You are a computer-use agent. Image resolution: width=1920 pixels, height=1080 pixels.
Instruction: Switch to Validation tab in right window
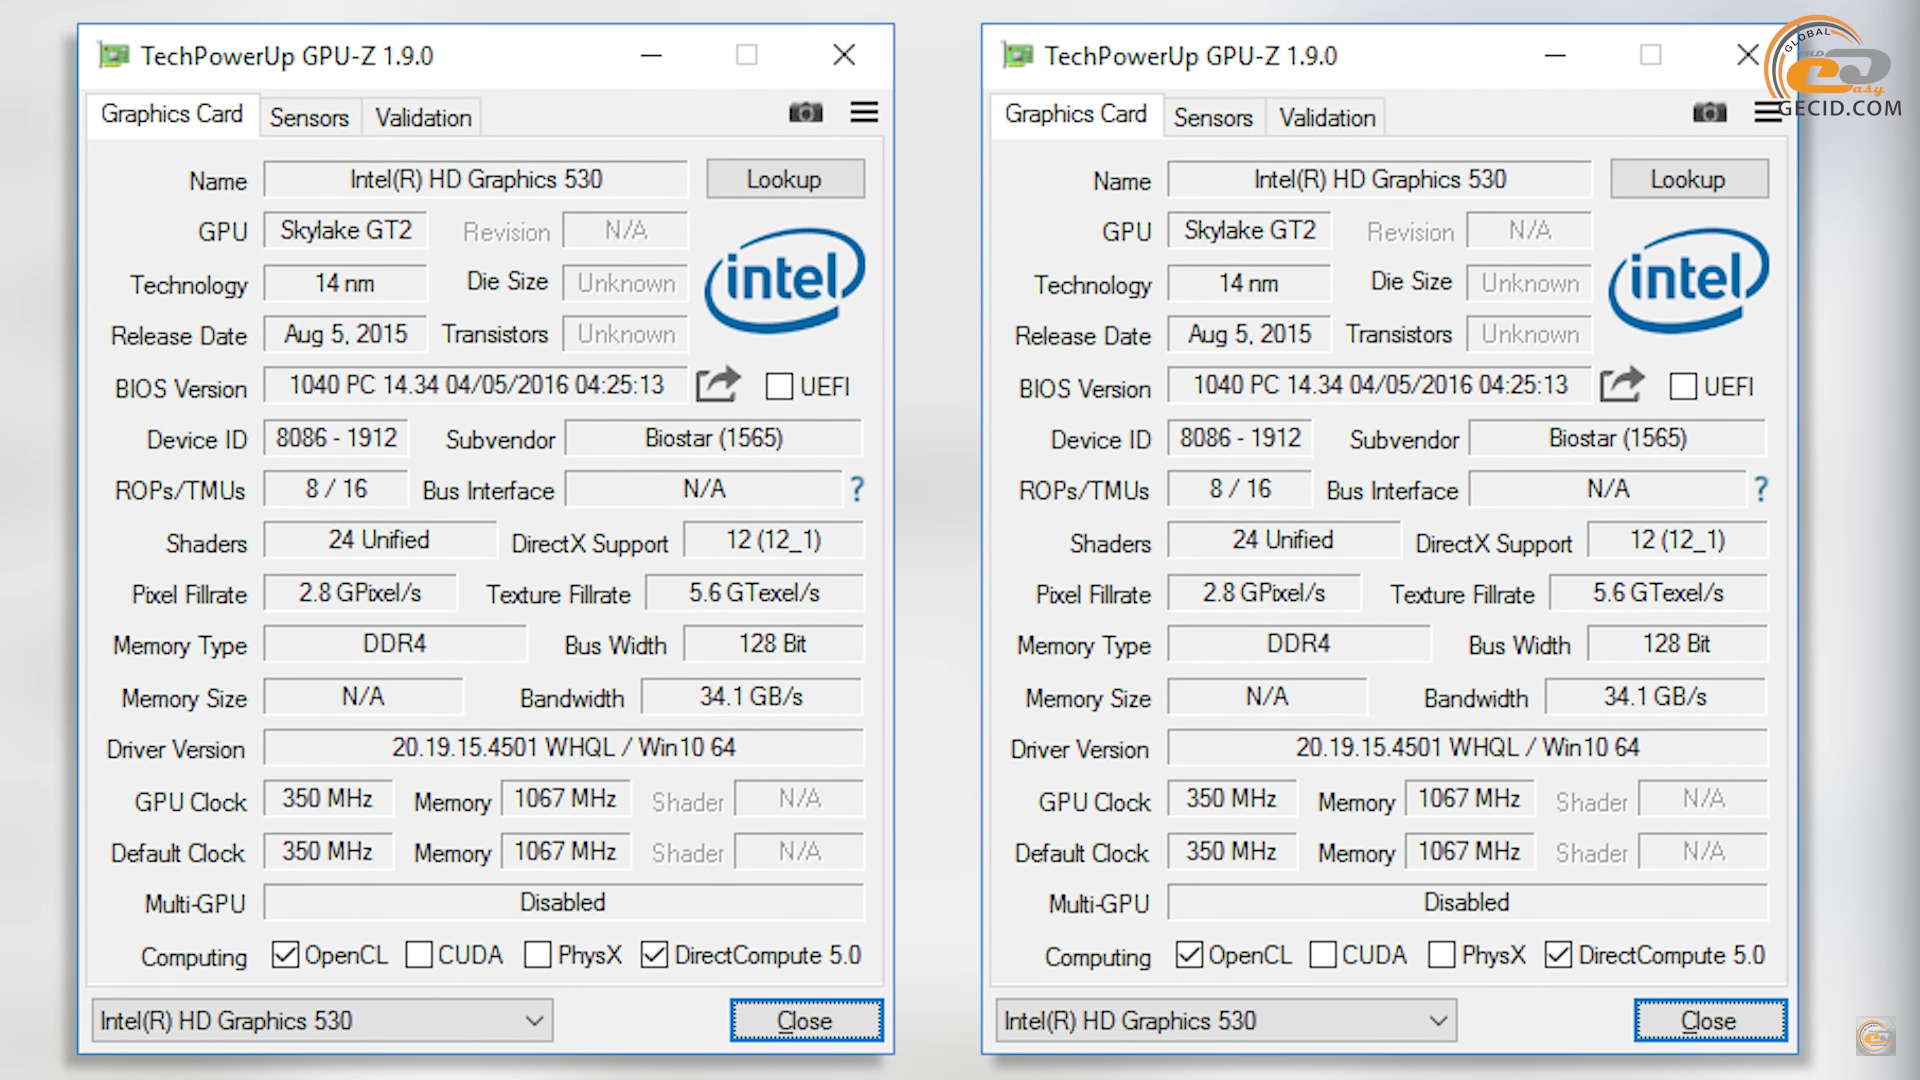[1325, 117]
